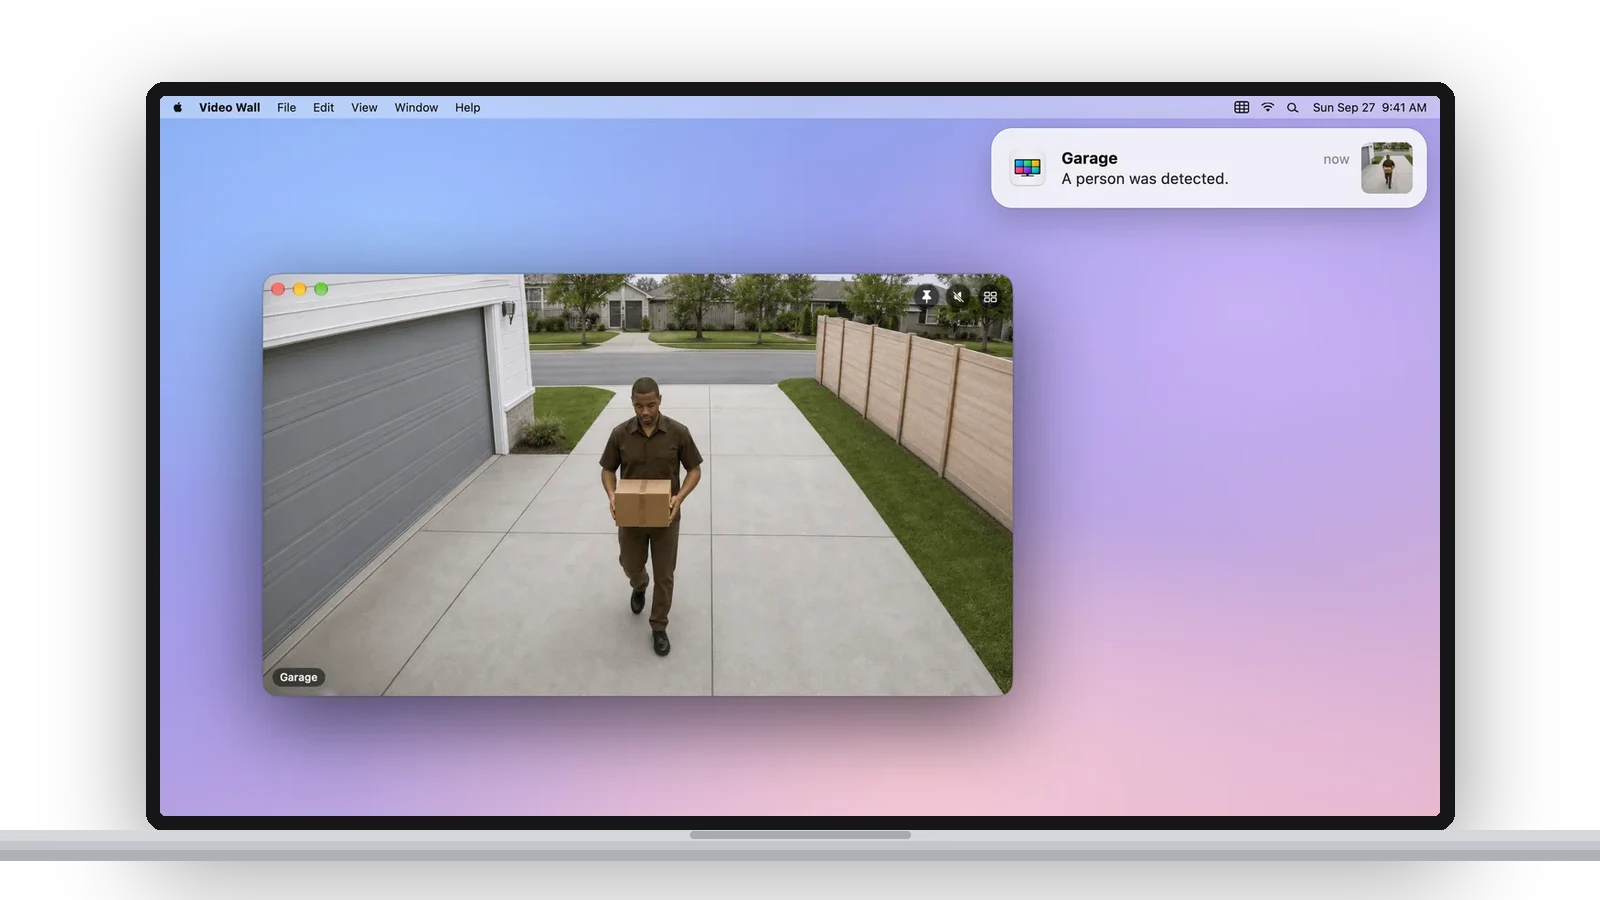Open the grid layout view icon
This screenshot has height=900, width=1600.
[990, 297]
